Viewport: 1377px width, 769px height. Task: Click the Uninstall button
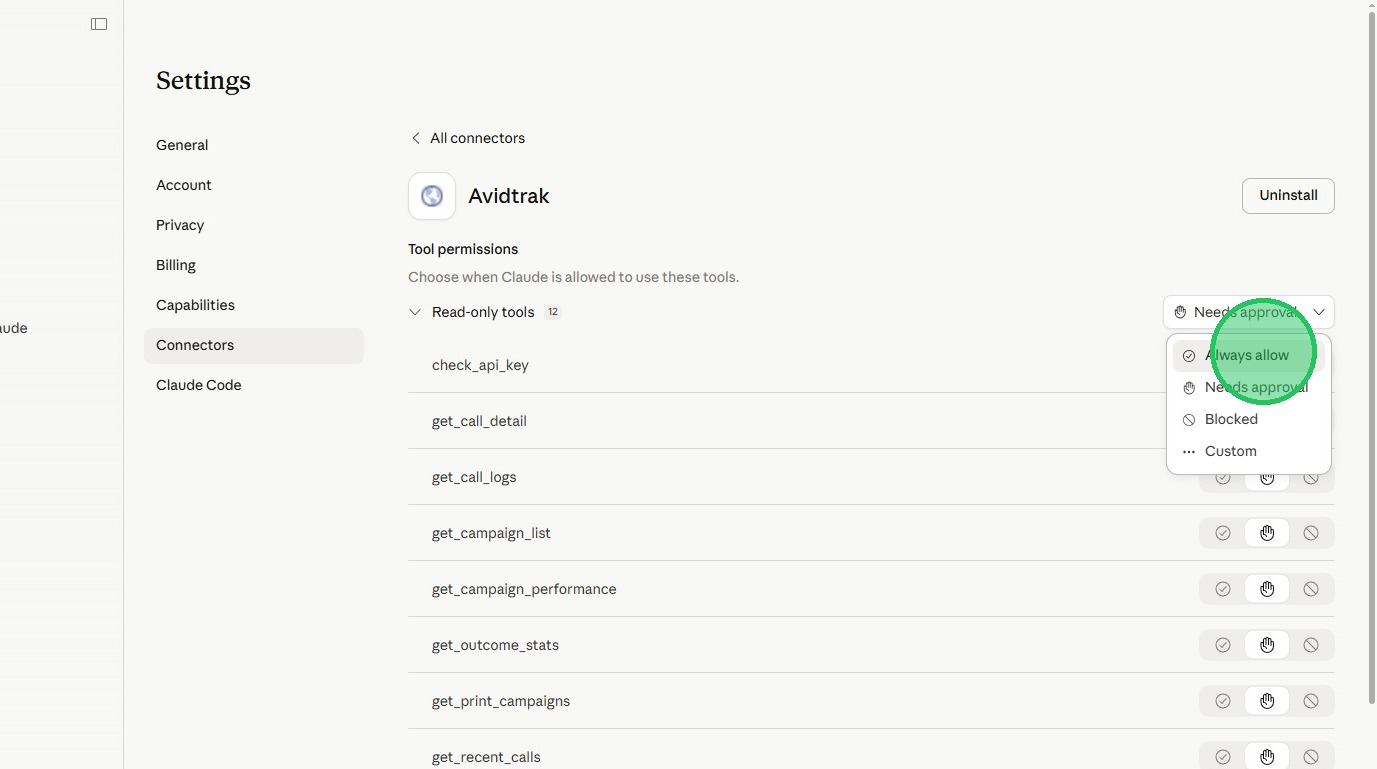[1287, 196]
